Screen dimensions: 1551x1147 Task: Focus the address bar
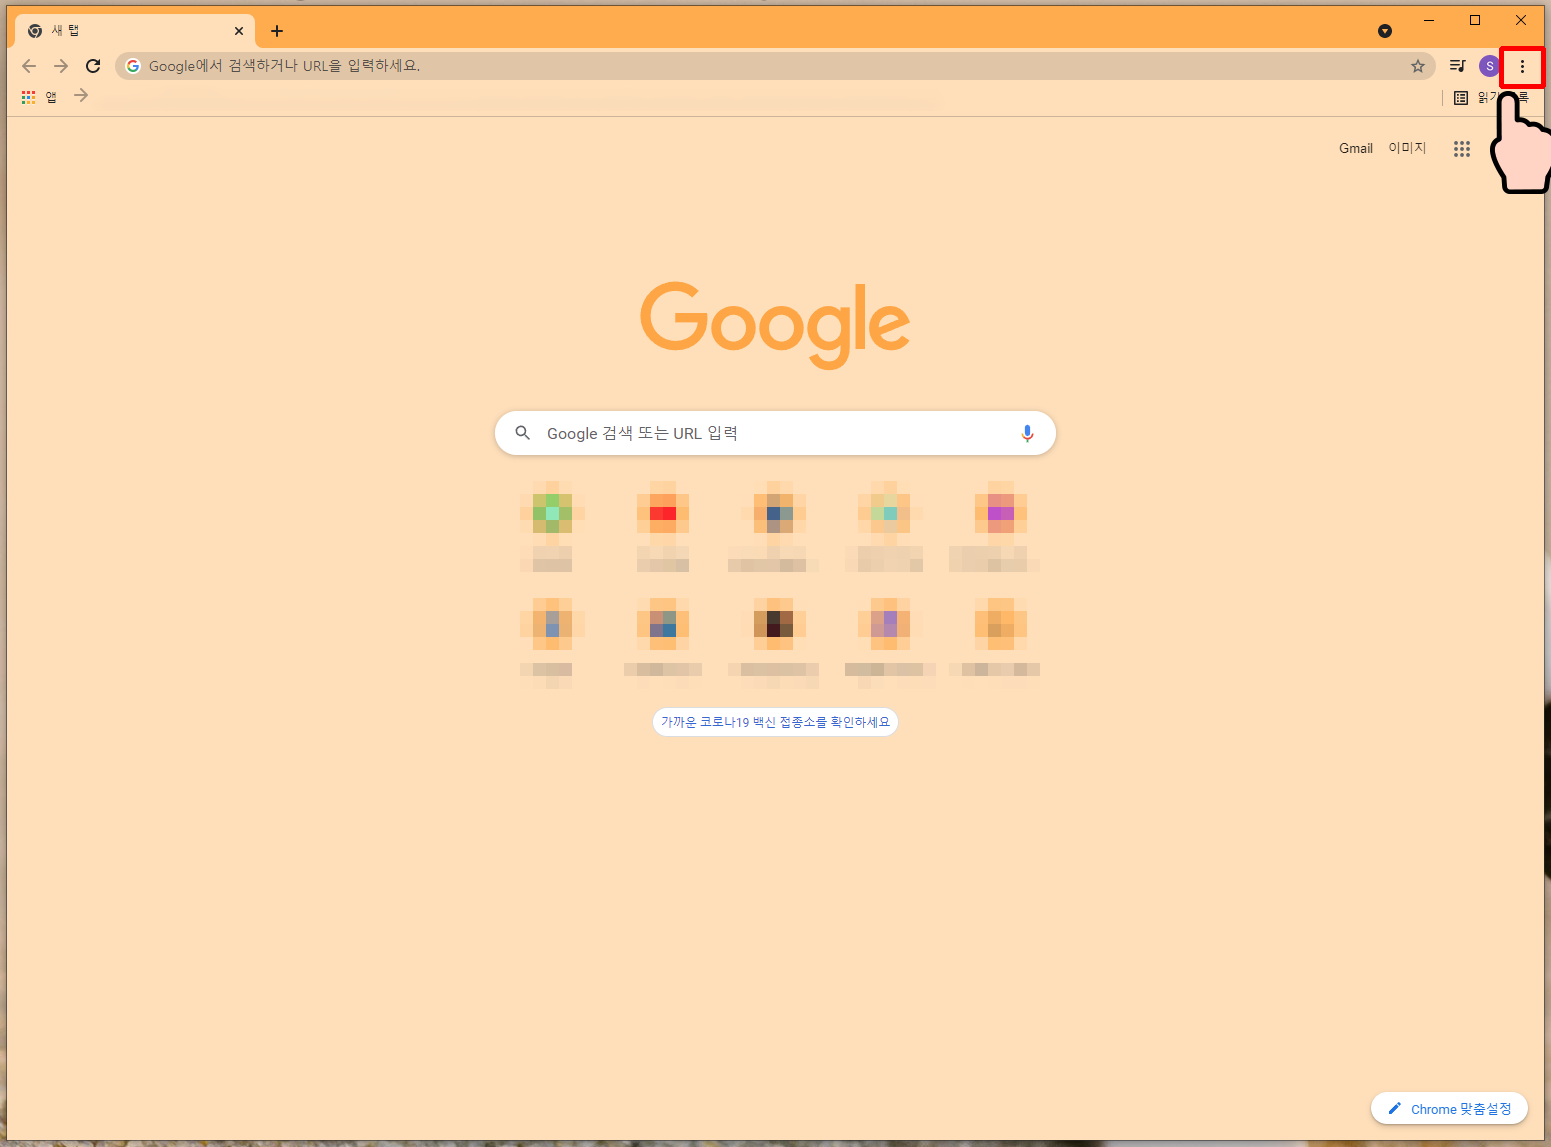[x=775, y=66]
